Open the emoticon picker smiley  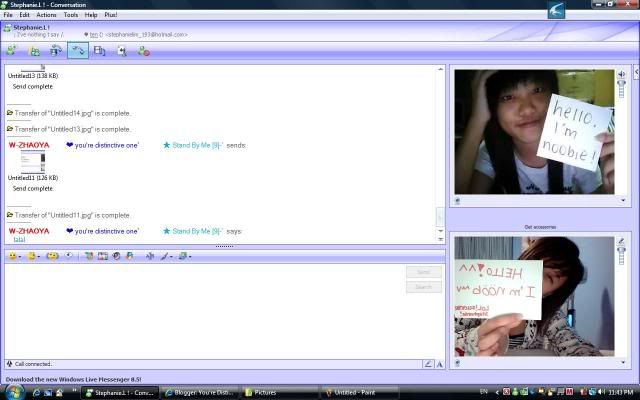click(x=12, y=256)
